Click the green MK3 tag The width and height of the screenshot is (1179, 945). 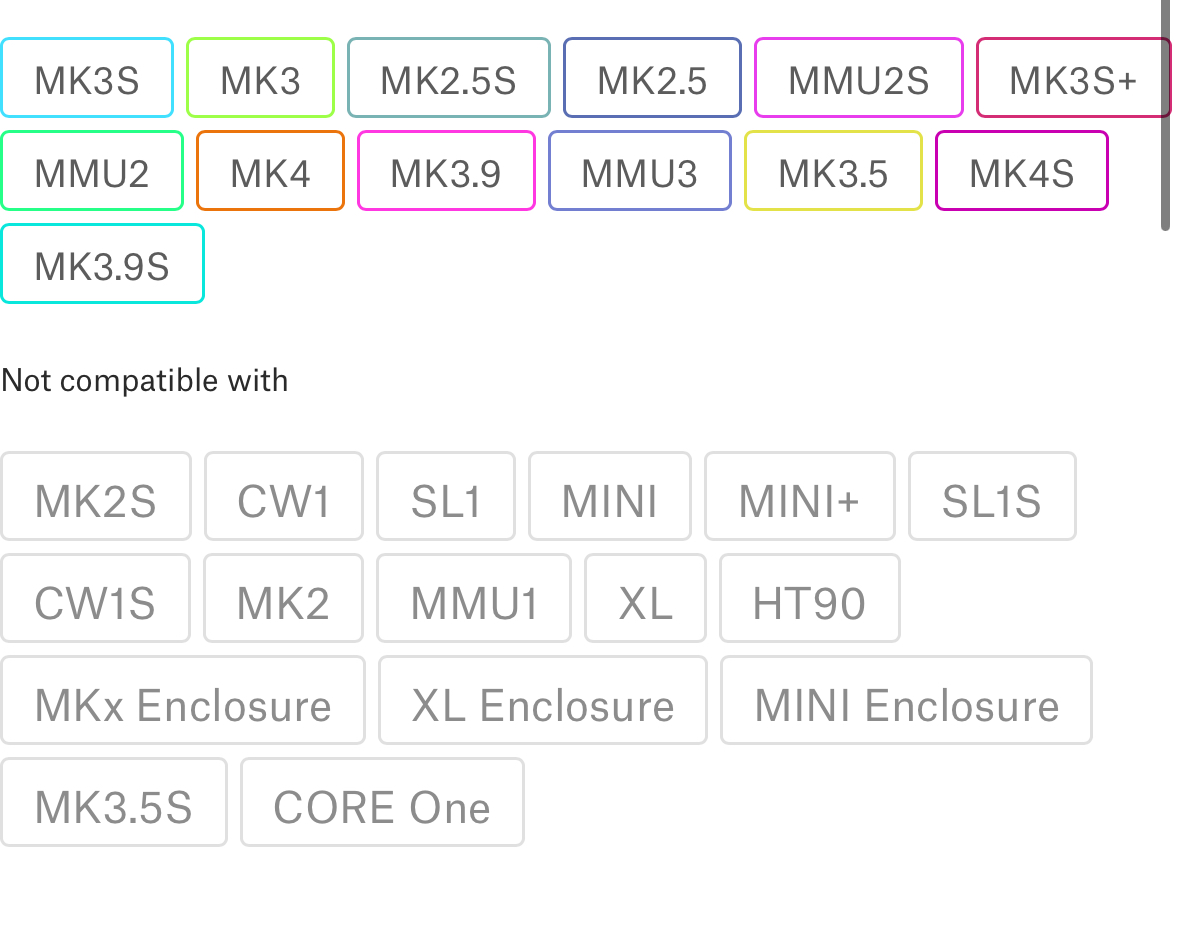tap(260, 78)
